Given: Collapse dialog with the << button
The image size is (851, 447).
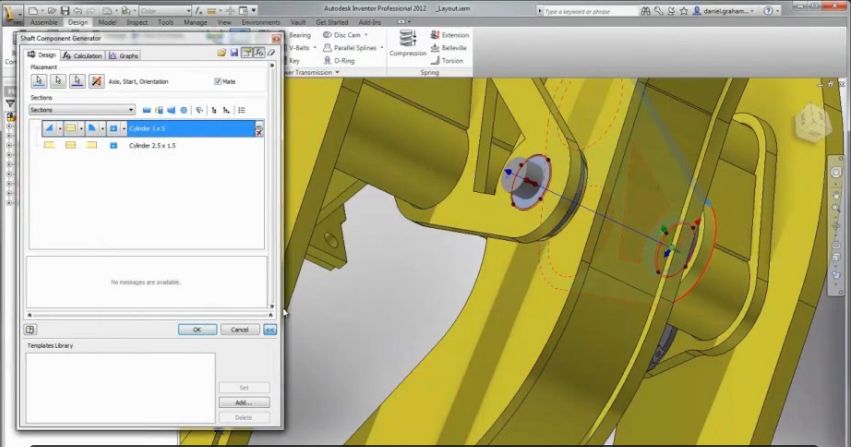Looking at the screenshot, I should (270, 329).
